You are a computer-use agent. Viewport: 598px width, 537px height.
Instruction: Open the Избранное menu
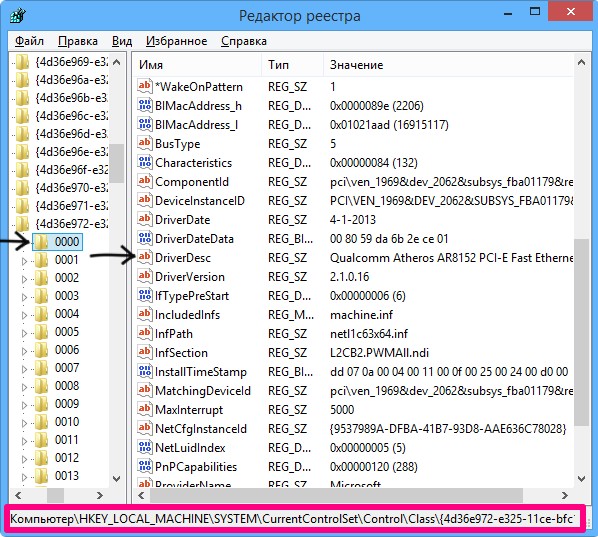(177, 41)
